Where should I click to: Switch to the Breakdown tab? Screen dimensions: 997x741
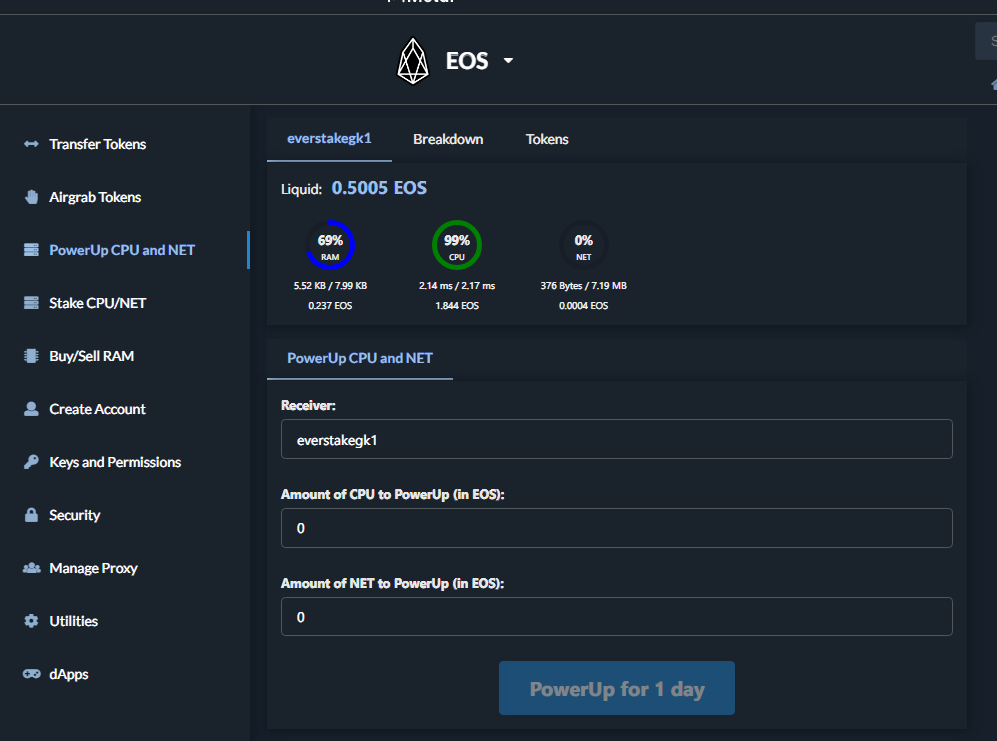click(x=448, y=139)
